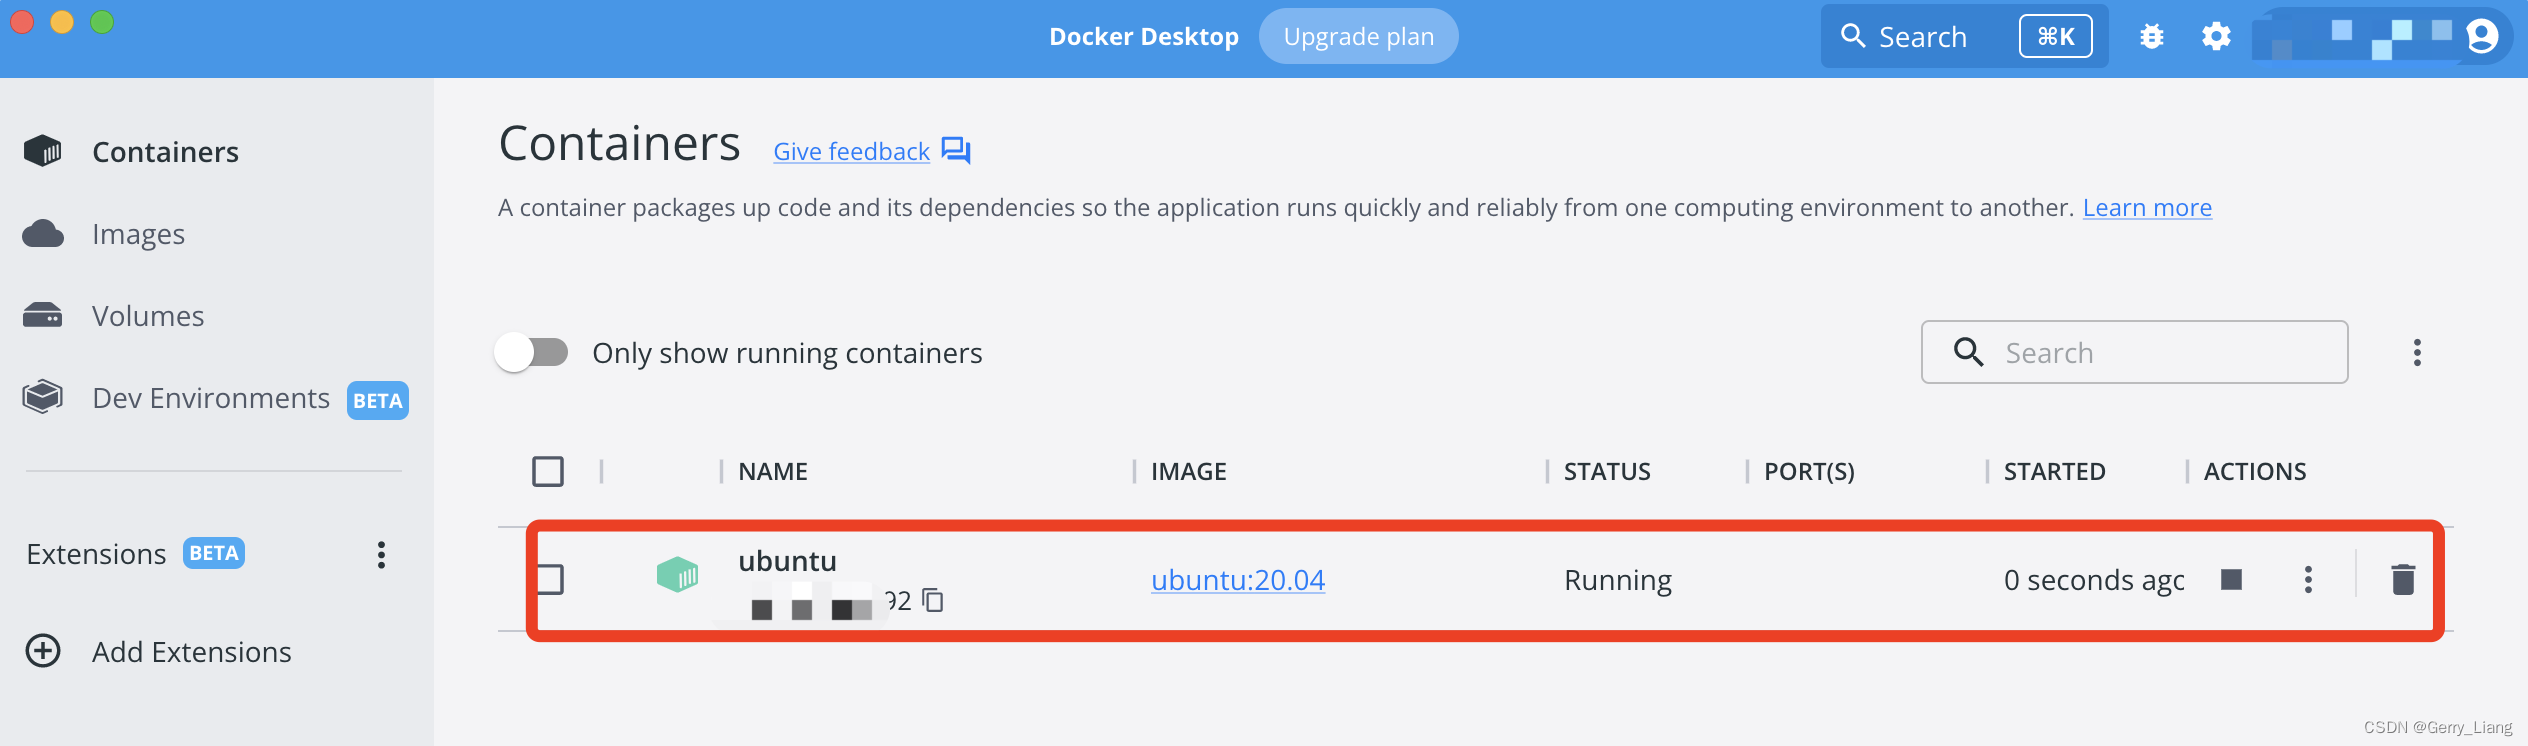
Task: Click the Images cloud icon in sidebar
Action: pos(43,234)
